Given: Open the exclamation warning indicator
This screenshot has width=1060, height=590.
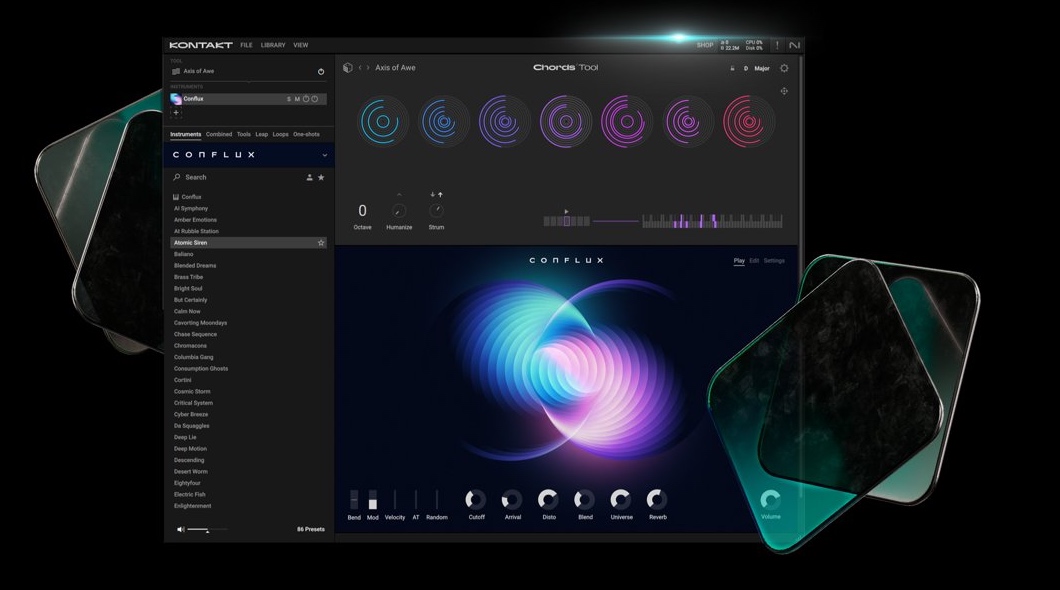Looking at the screenshot, I should click(x=777, y=45).
